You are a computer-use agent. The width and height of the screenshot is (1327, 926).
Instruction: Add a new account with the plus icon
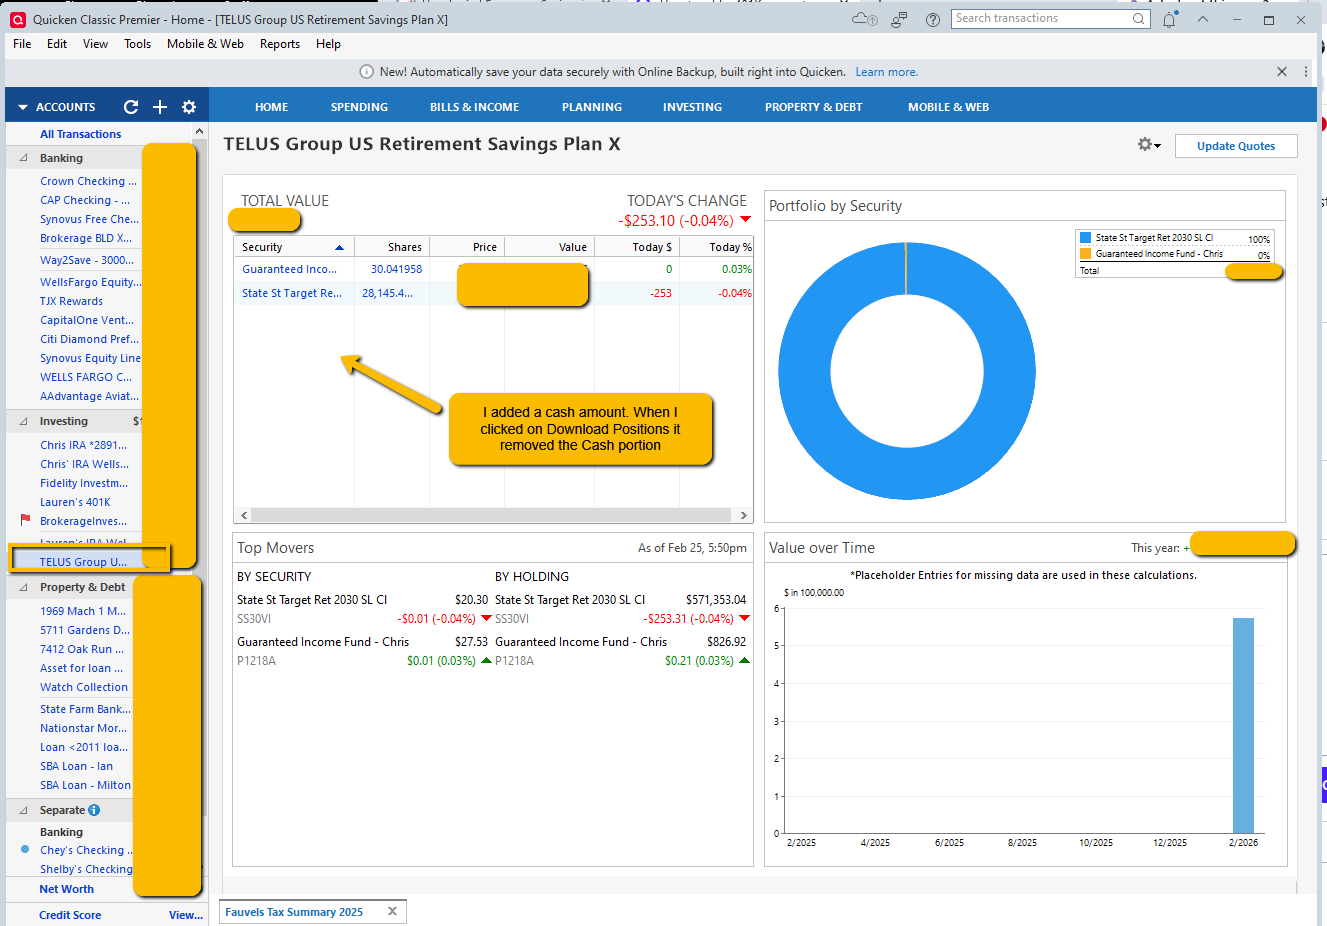pos(160,107)
